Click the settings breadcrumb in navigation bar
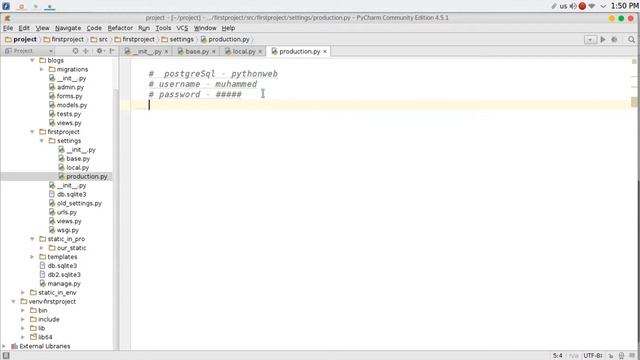640x360 pixels. pos(177,40)
